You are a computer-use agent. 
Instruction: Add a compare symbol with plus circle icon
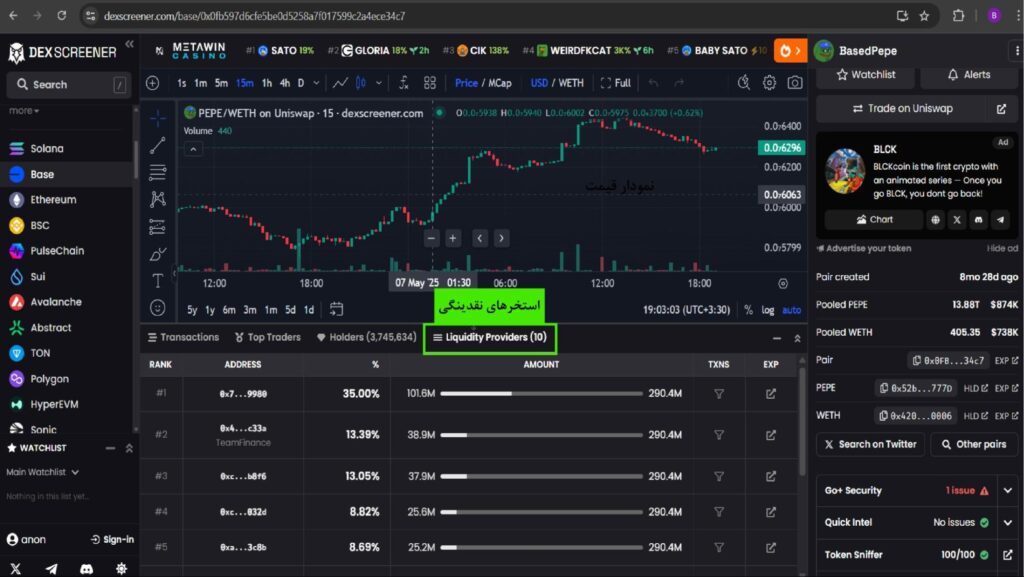(152, 83)
